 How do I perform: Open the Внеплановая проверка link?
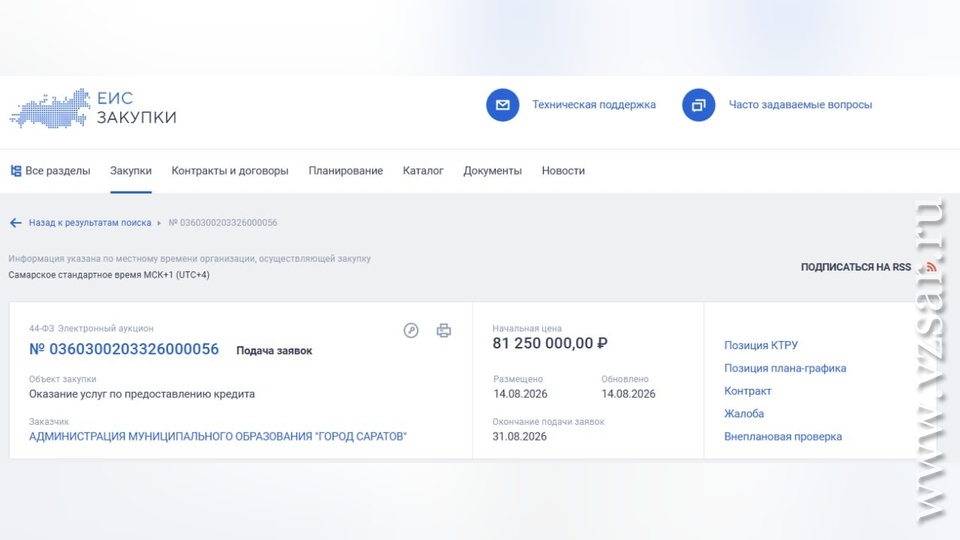pos(782,437)
